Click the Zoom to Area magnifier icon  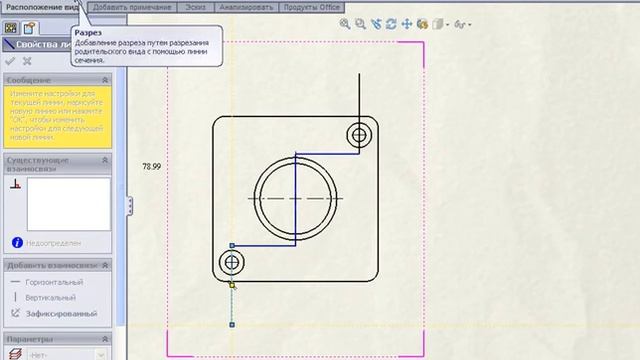pyautogui.click(x=360, y=24)
